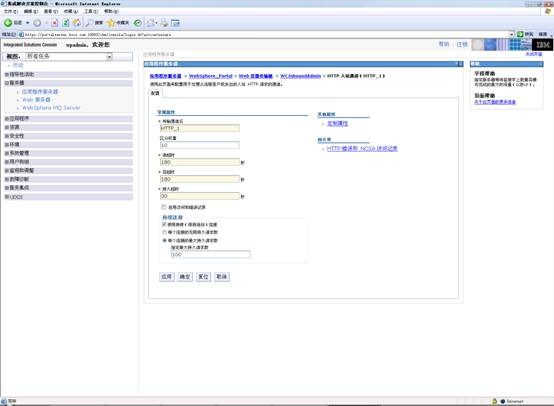Click the maximum persistent requests field showing 100

pos(211,254)
